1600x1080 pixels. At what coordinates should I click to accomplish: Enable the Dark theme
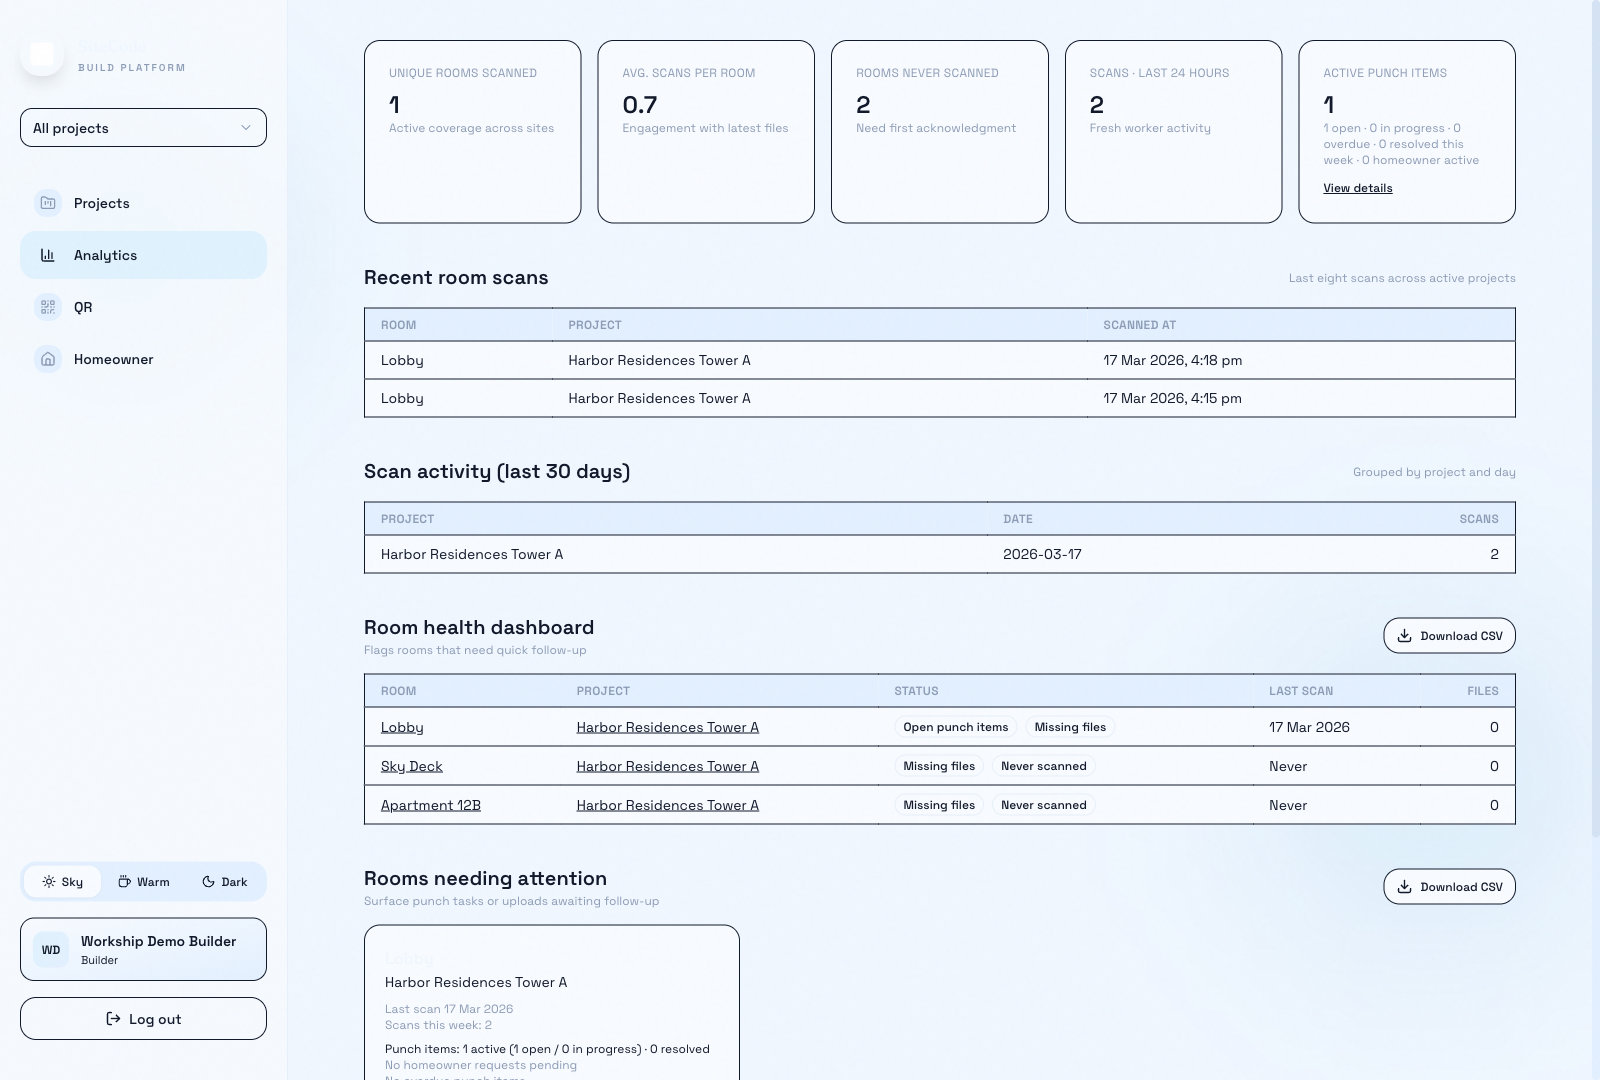tap(224, 882)
